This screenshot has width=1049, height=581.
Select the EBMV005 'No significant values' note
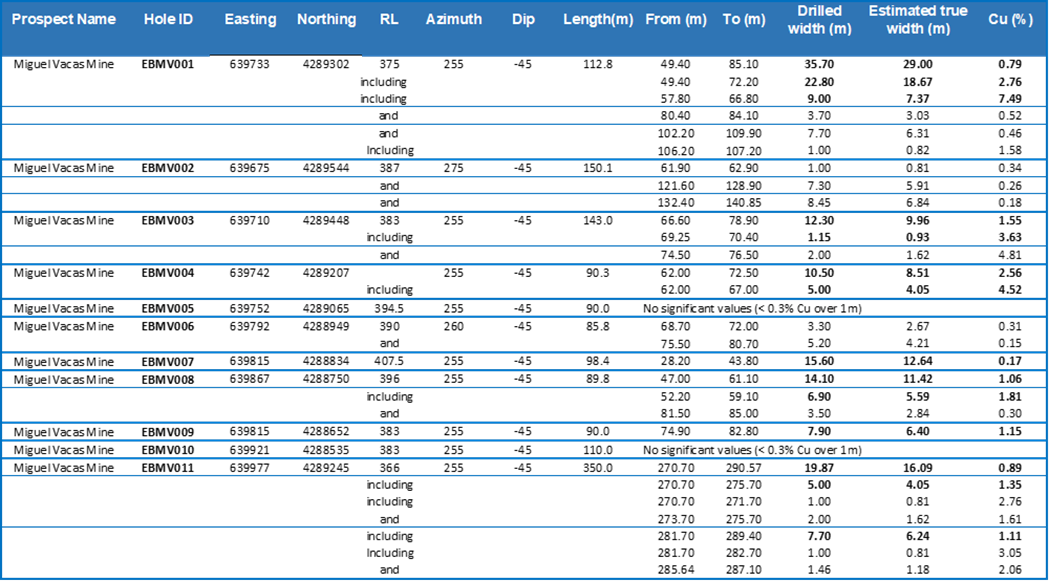click(x=752, y=309)
